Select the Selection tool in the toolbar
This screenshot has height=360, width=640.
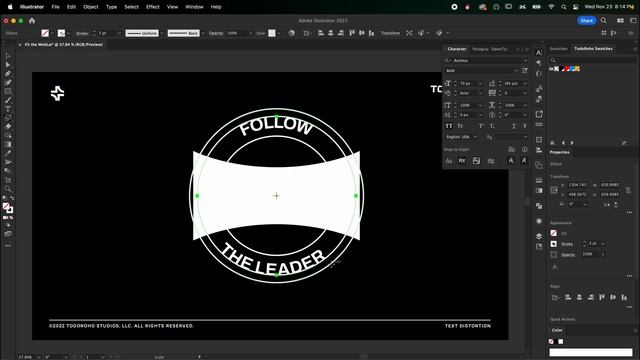pyautogui.click(x=8, y=56)
